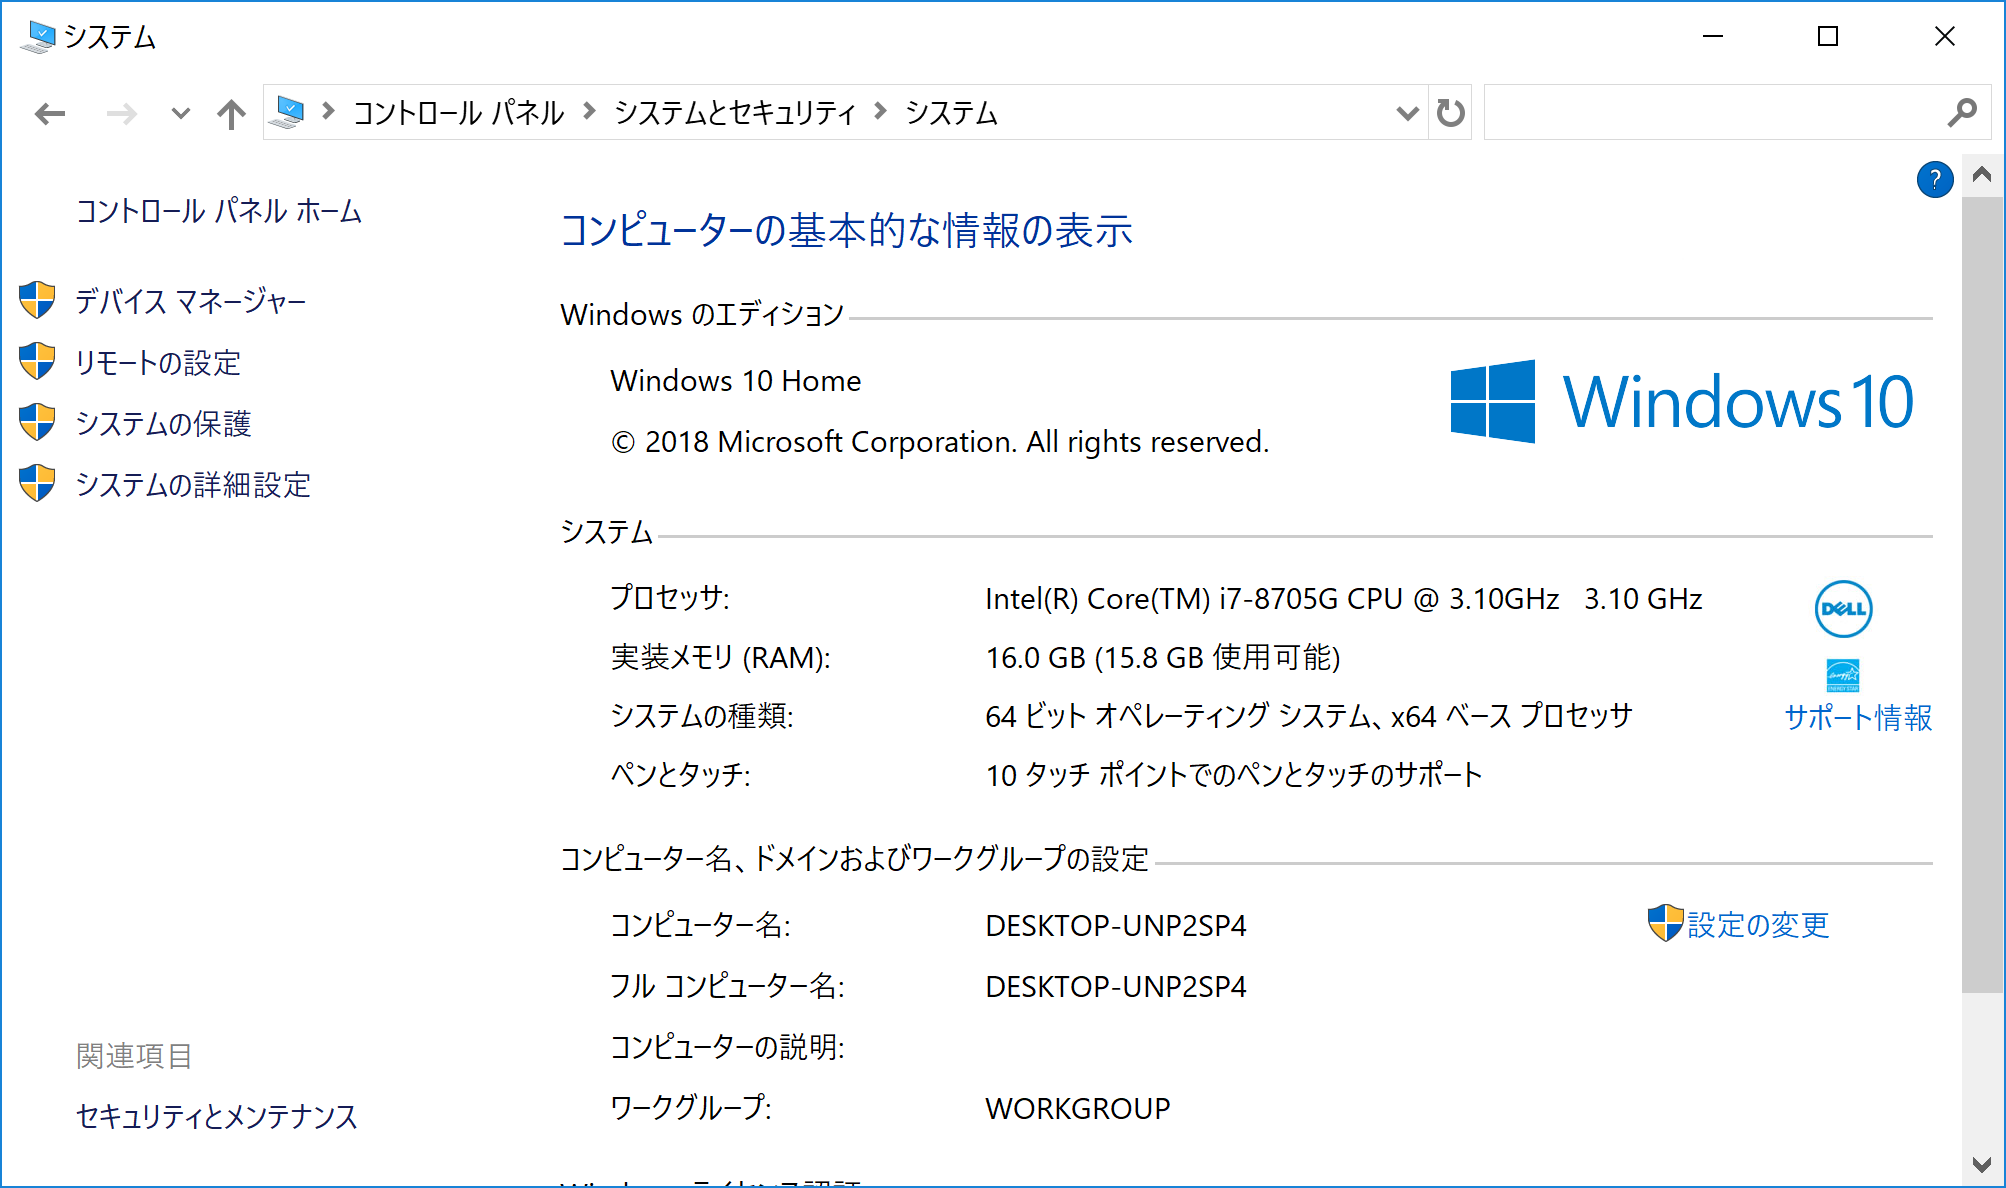Click the search magnifier icon
2006x1188 pixels.
pyautogui.click(x=1962, y=113)
